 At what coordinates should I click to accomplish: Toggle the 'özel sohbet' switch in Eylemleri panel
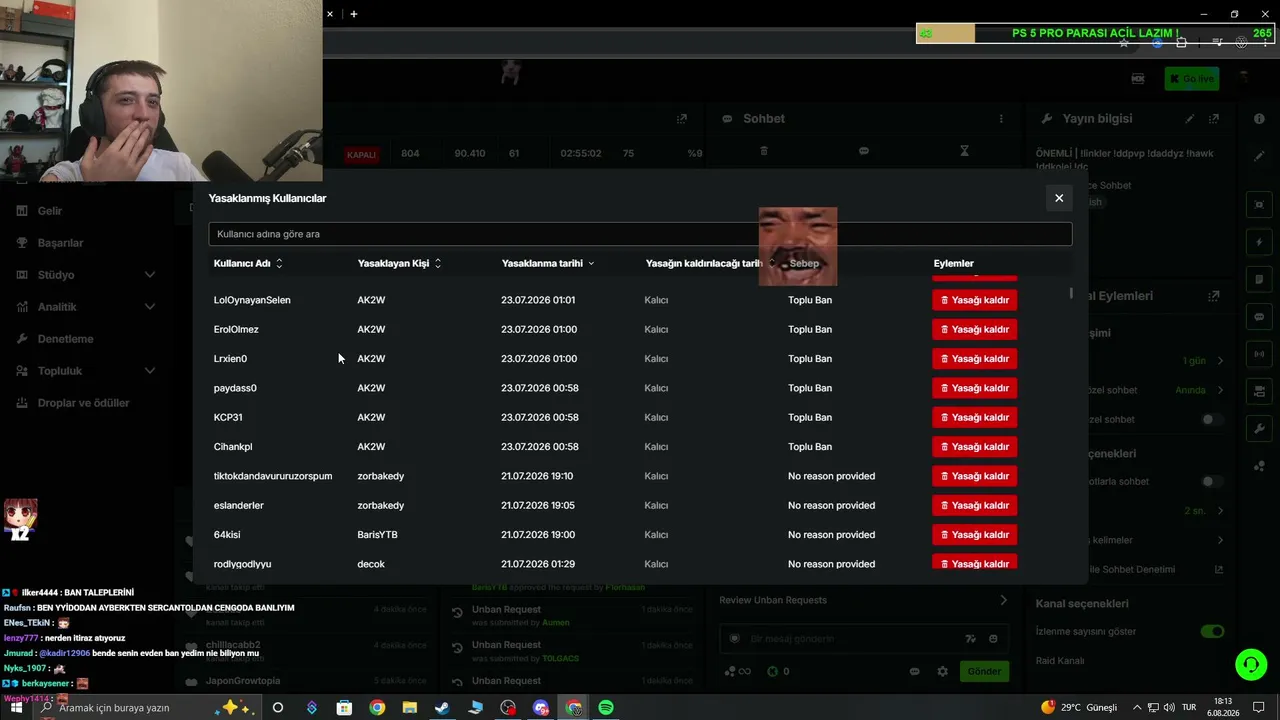[1212, 419]
